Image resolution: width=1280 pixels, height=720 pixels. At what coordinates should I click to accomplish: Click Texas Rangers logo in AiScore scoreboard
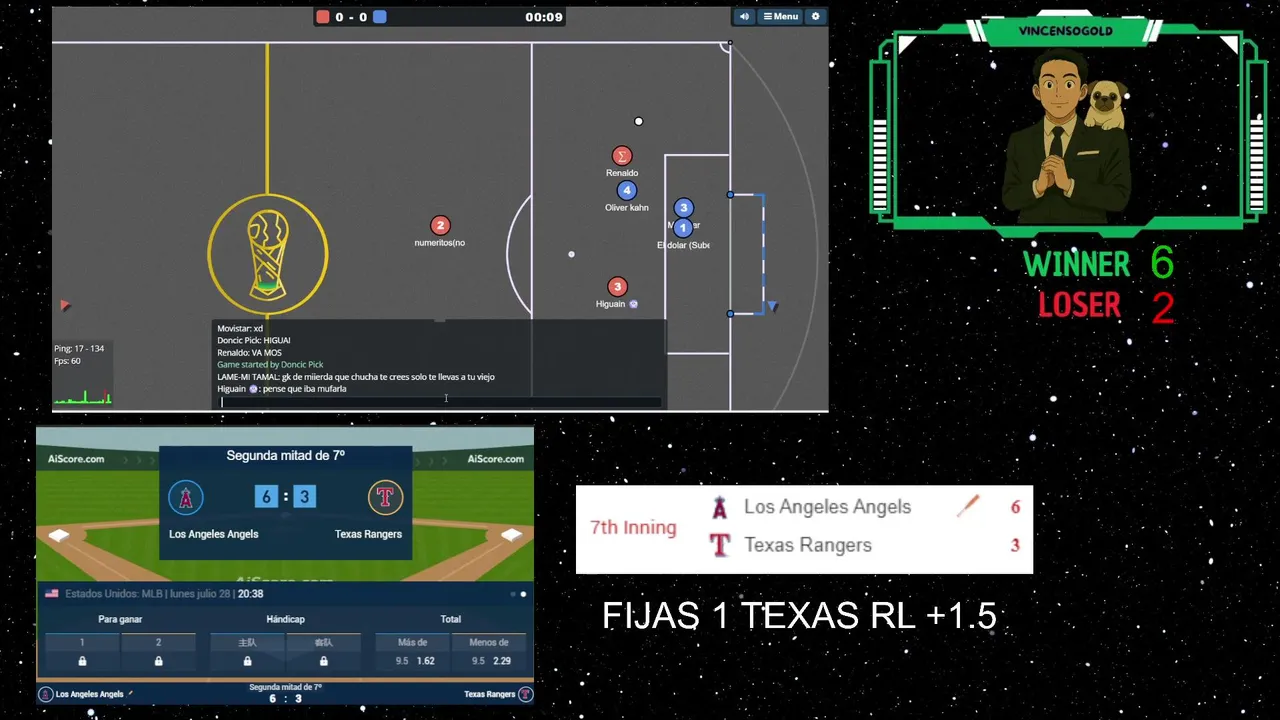[x=385, y=497]
